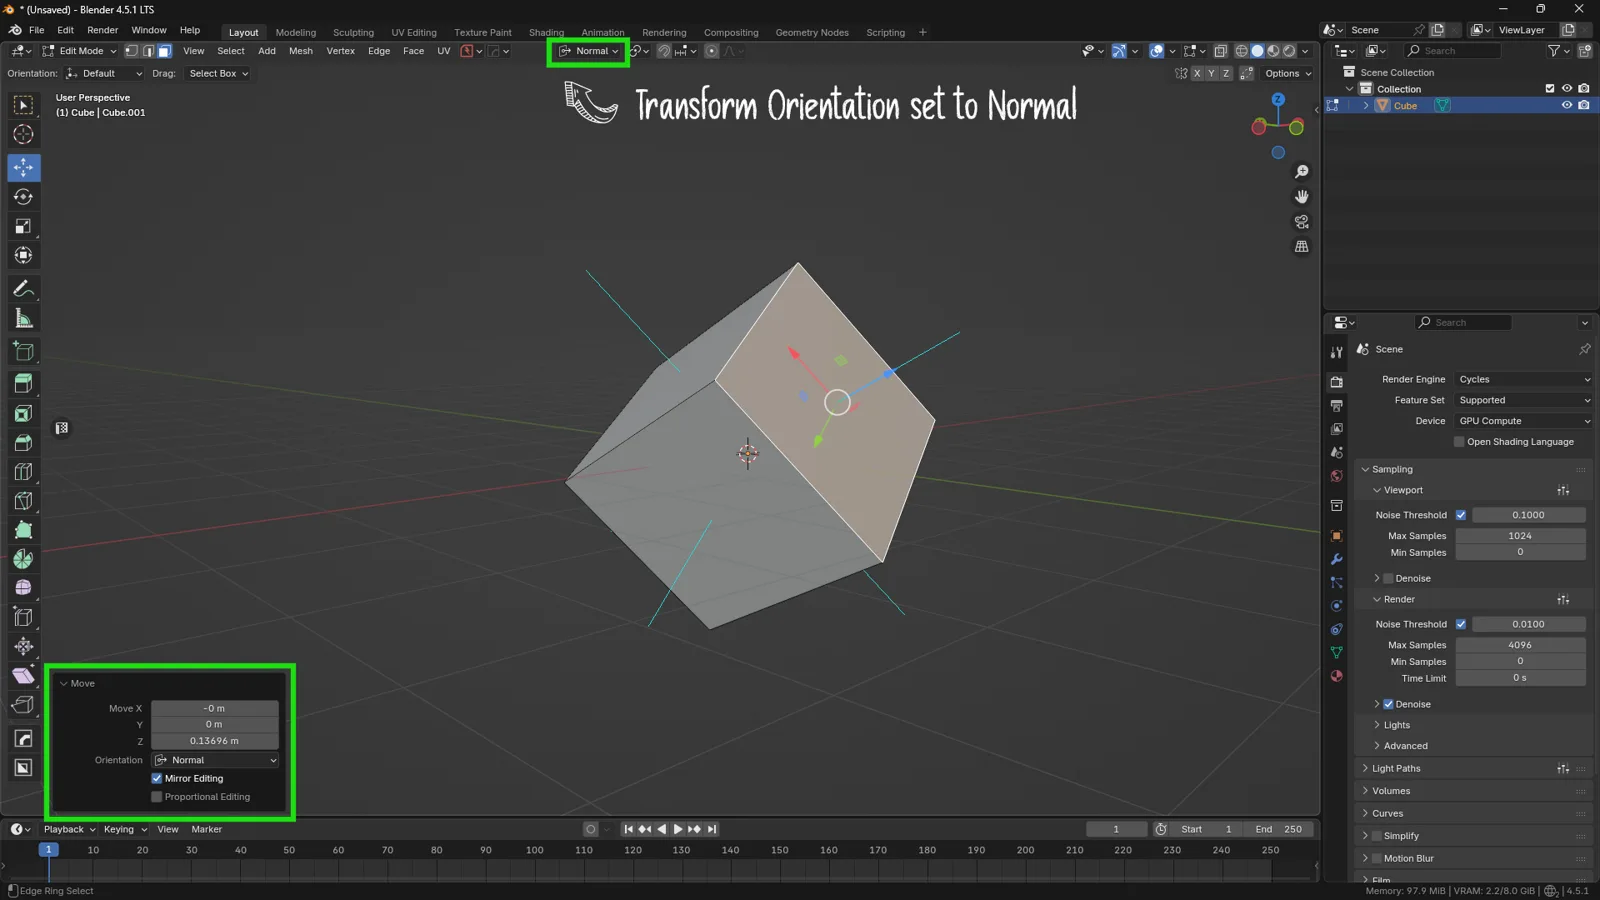Hide Cube in the outliner viewport

tap(1567, 105)
